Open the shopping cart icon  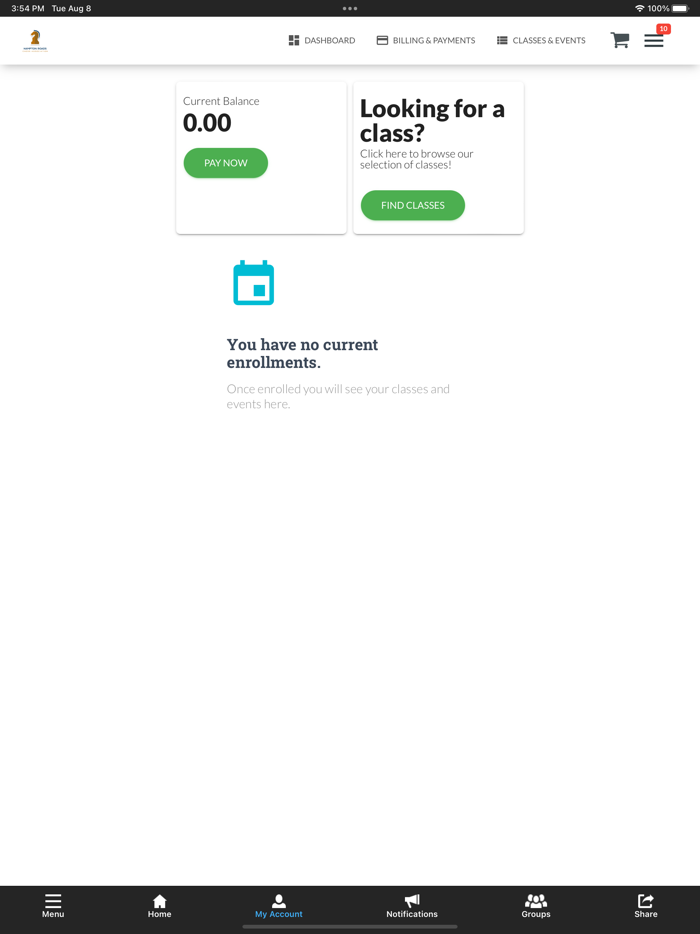pyautogui.click(x=620, y=40)
